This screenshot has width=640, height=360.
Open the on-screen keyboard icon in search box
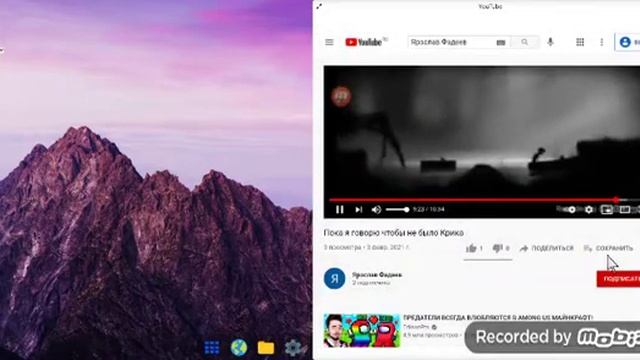(501, 42)
